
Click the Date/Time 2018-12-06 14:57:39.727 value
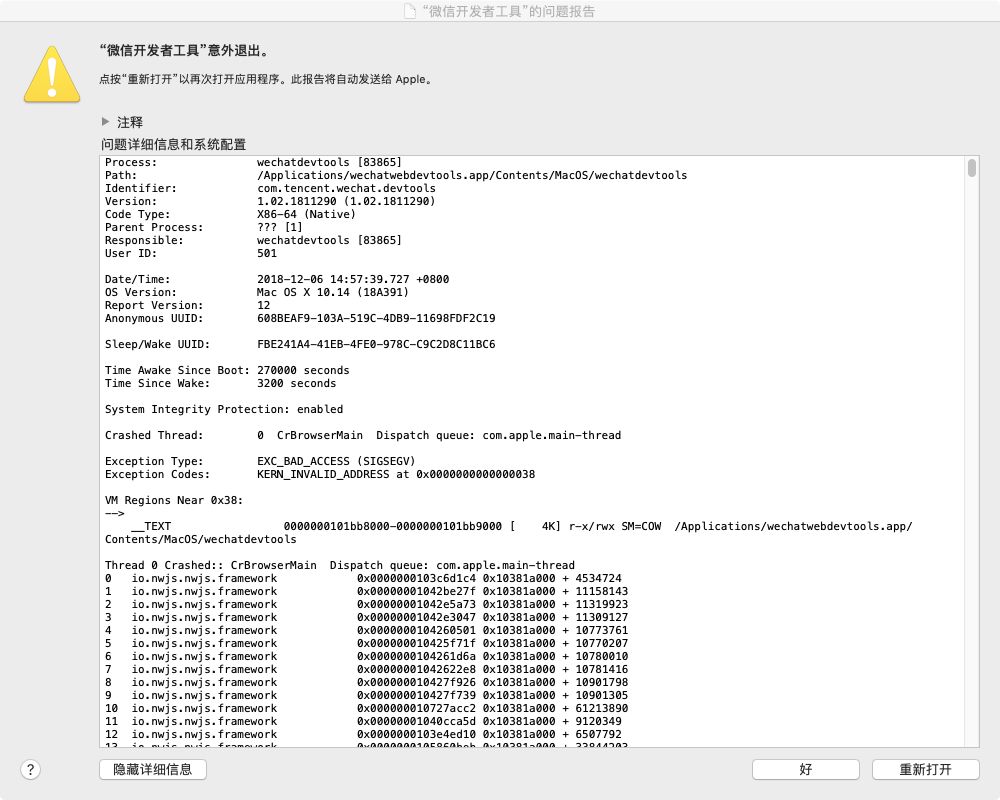click(x=353, y=279)
